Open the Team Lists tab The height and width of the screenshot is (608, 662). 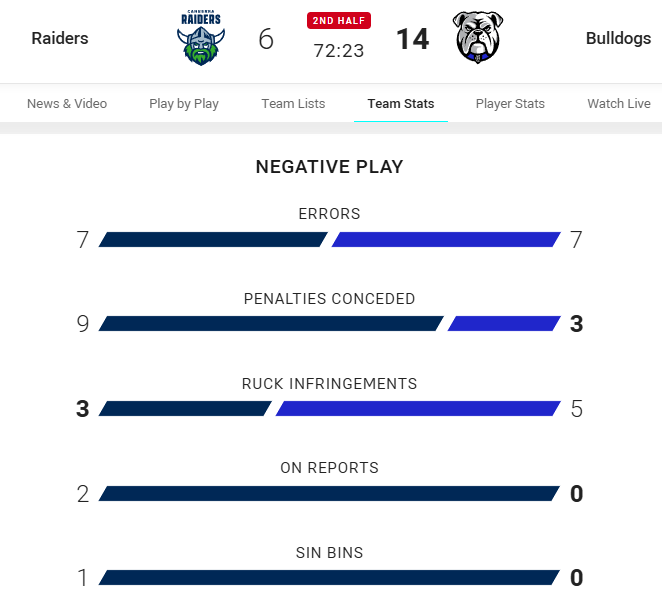(x=293, y=103)
